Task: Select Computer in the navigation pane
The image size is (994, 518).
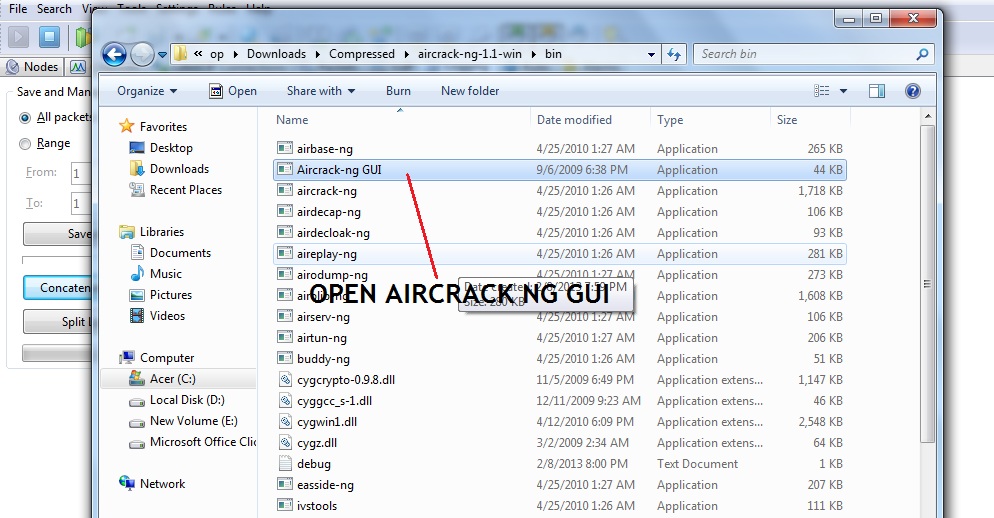Action: [x=167, y=358]
